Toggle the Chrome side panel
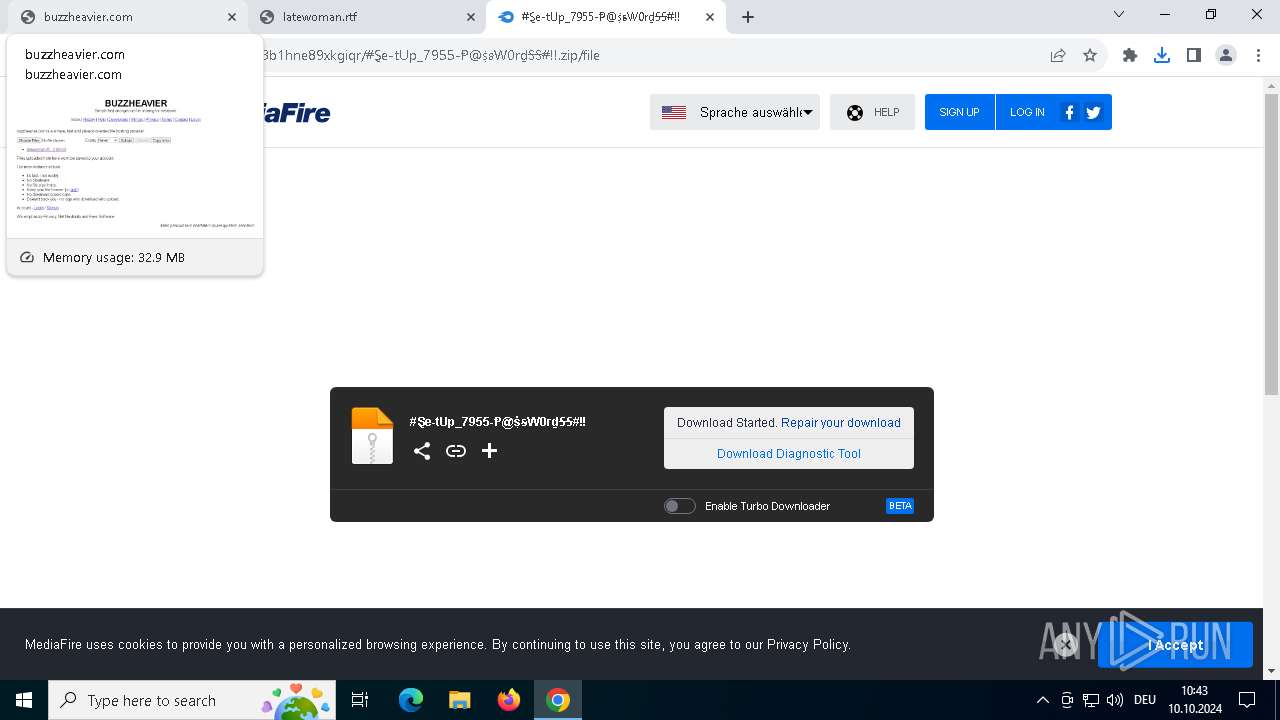The image size is (1280, 720). [1194, 55]
